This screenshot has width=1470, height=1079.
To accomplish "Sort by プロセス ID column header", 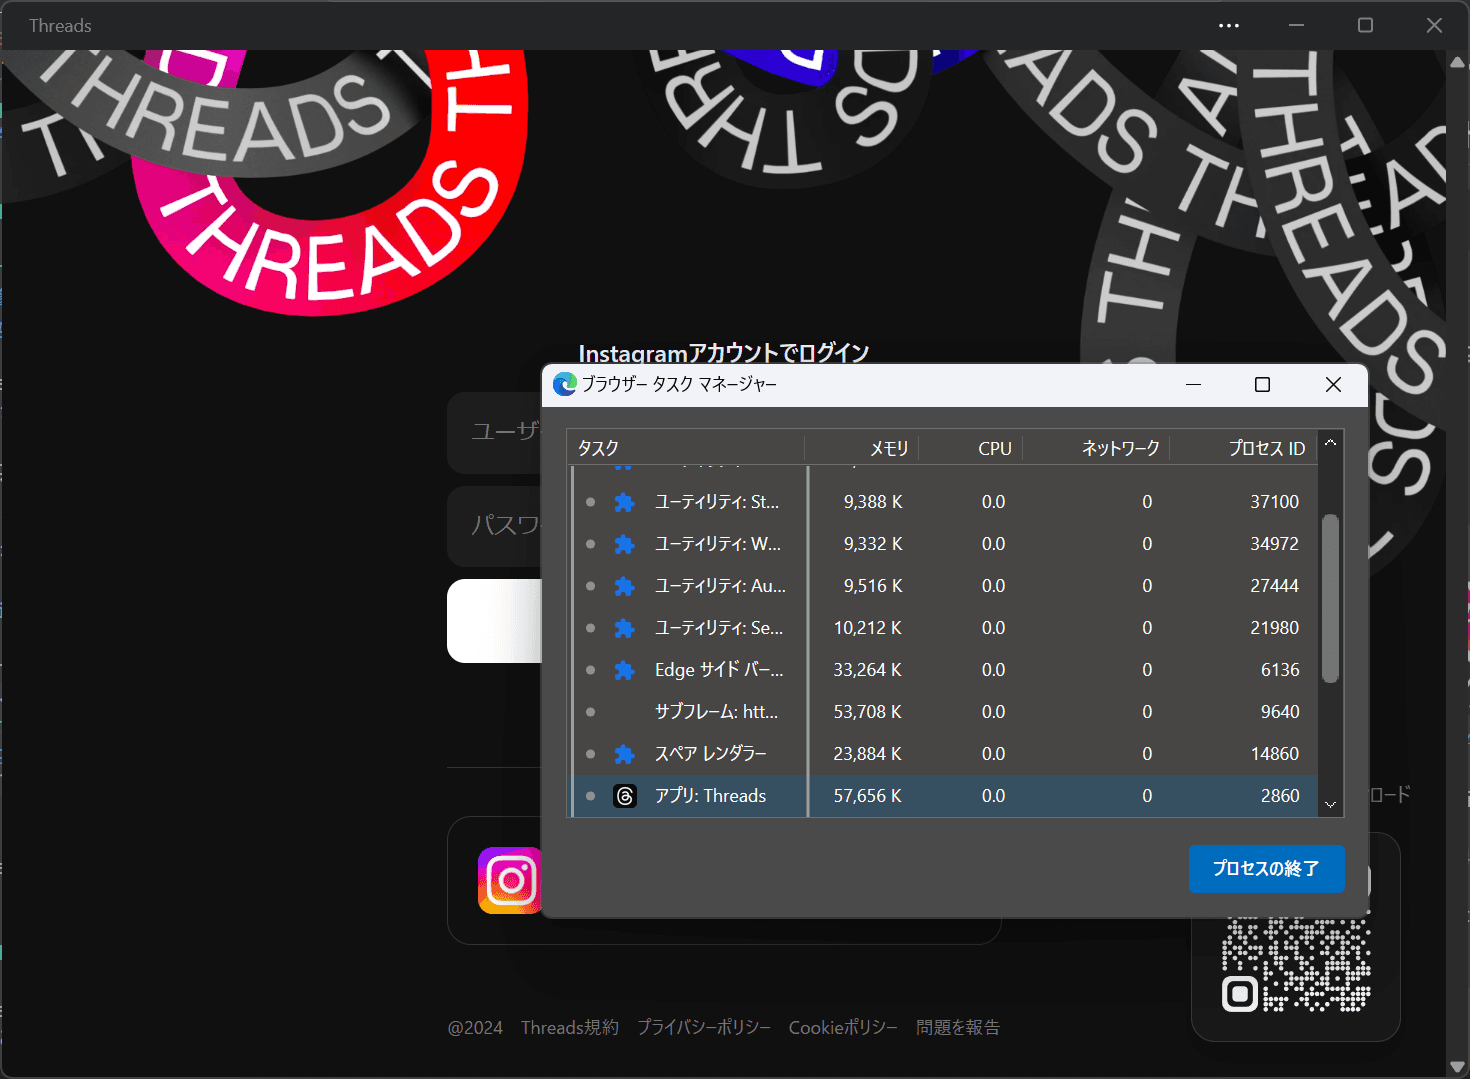I will pos(1243,448).
